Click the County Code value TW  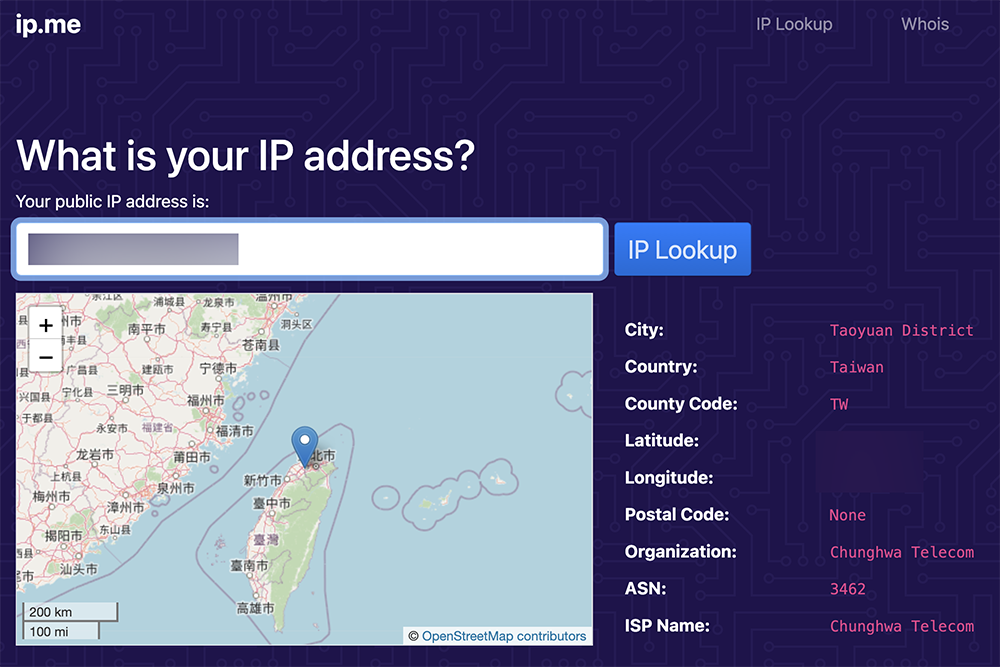tap(838, 404)
